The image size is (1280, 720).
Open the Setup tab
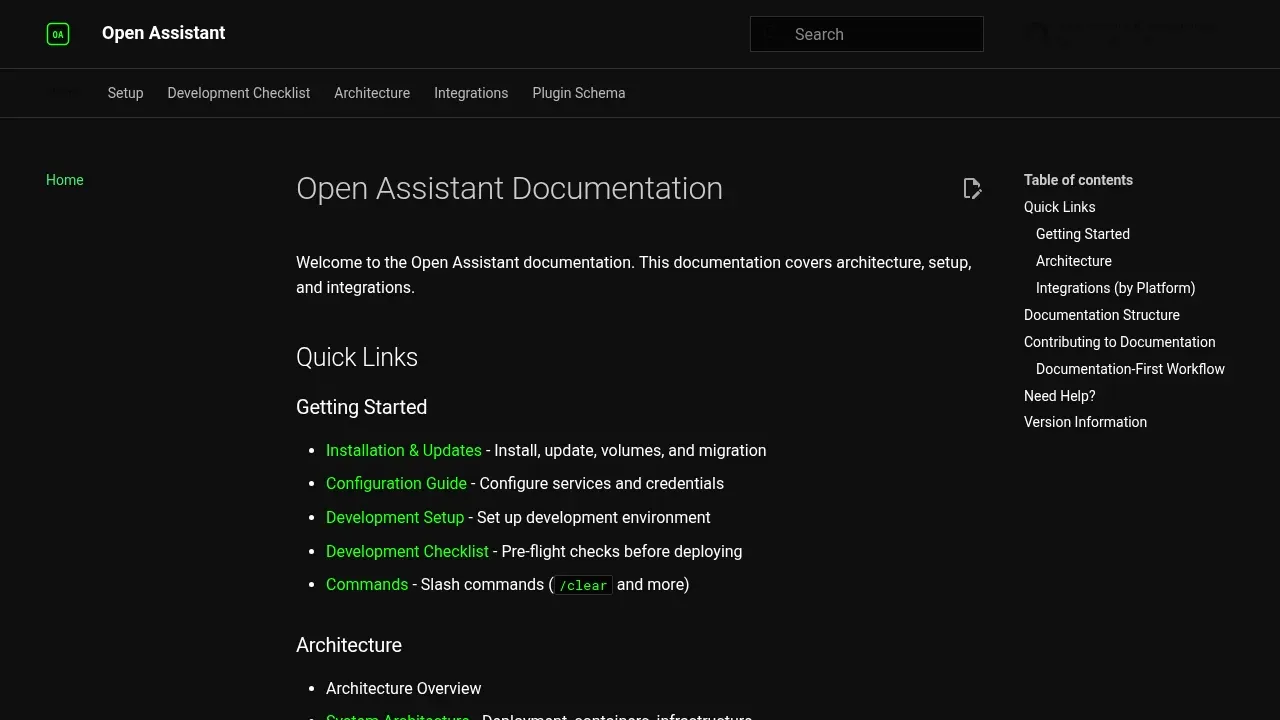[126, 93]
